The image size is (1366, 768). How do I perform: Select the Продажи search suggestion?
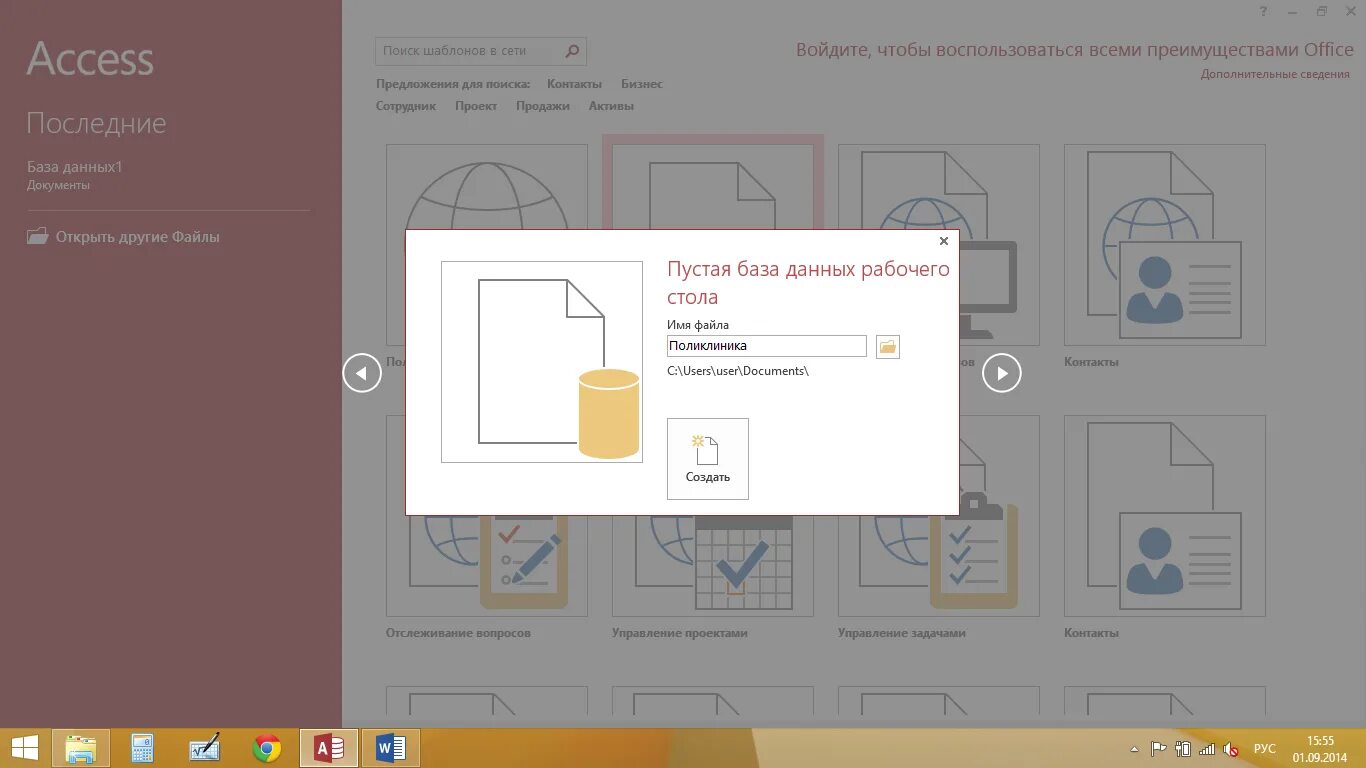pyautogui.click(x=543, y=106)
